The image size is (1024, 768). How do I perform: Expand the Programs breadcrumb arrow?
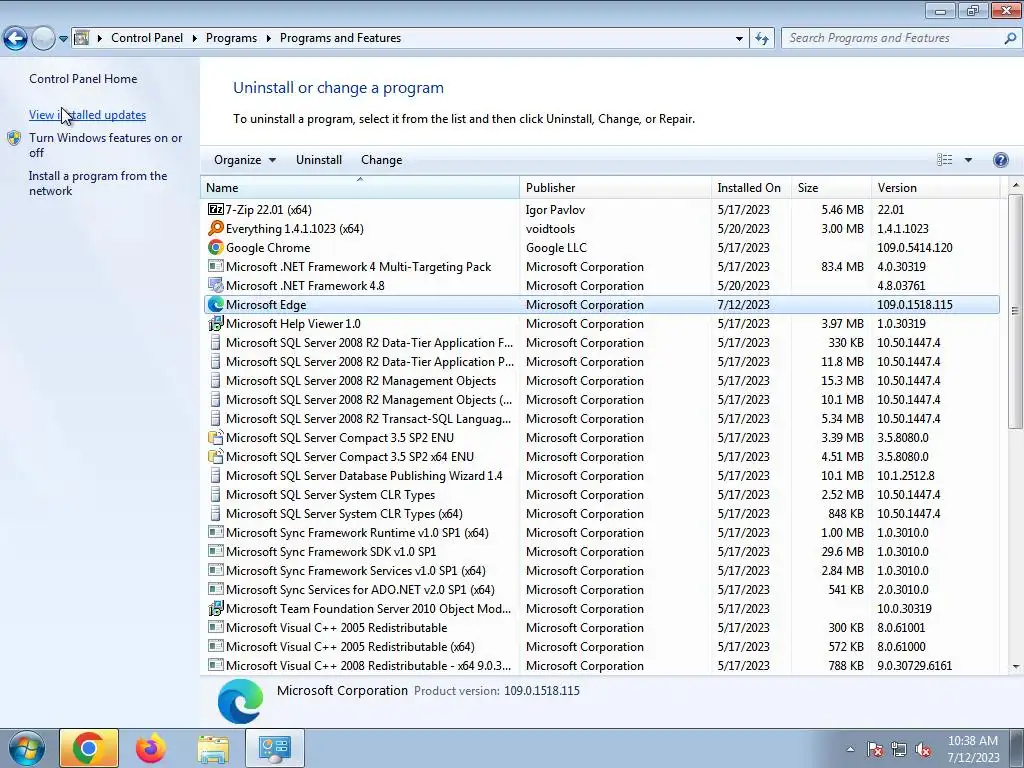268,38
